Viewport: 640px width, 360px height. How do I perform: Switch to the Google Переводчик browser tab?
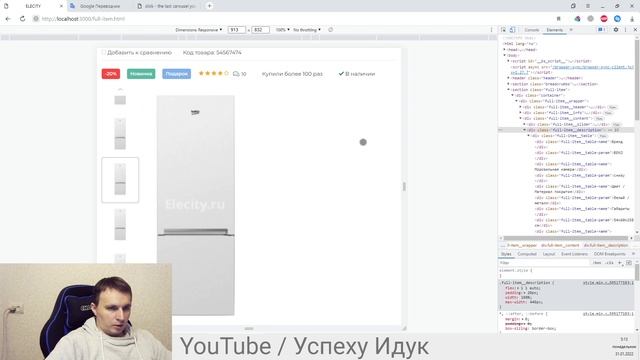pos(100,6)
